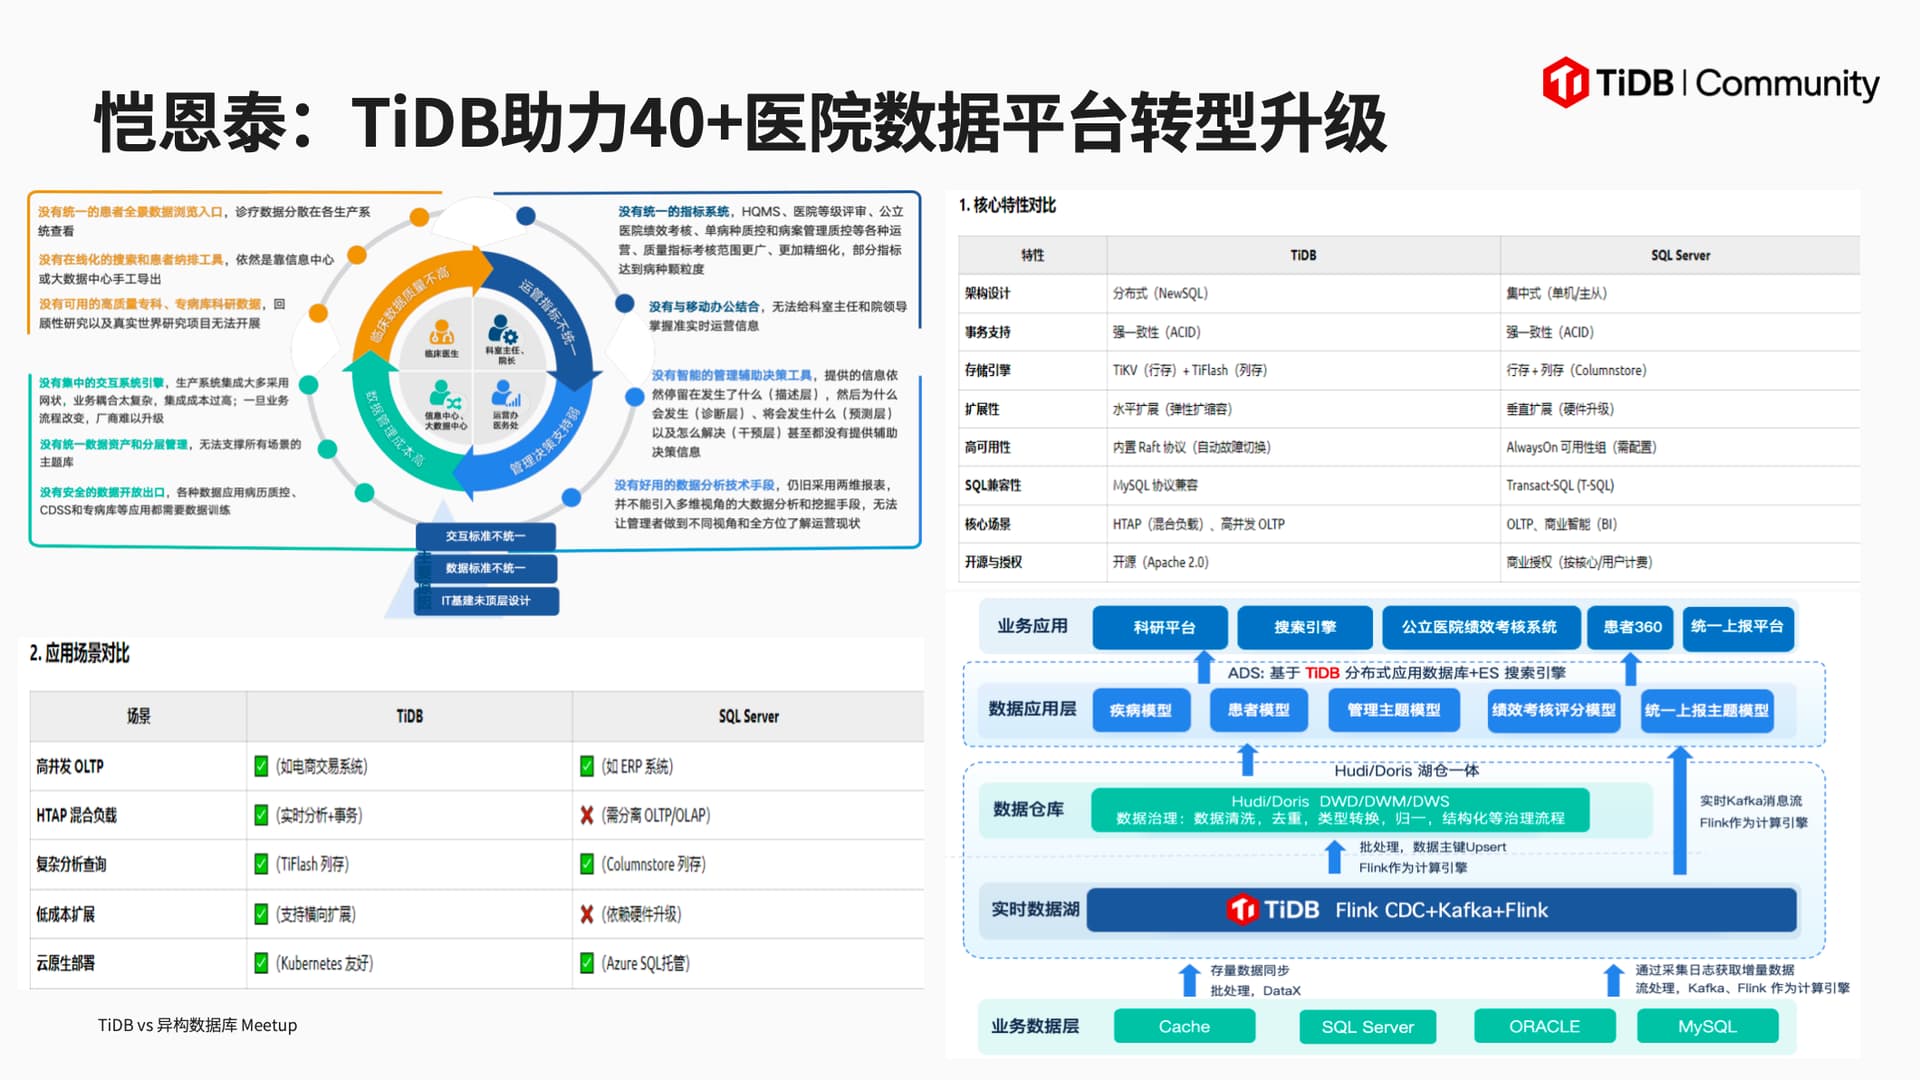Click the red X beside 需分离 OLTP/OLAP

[x=587, y=815]
